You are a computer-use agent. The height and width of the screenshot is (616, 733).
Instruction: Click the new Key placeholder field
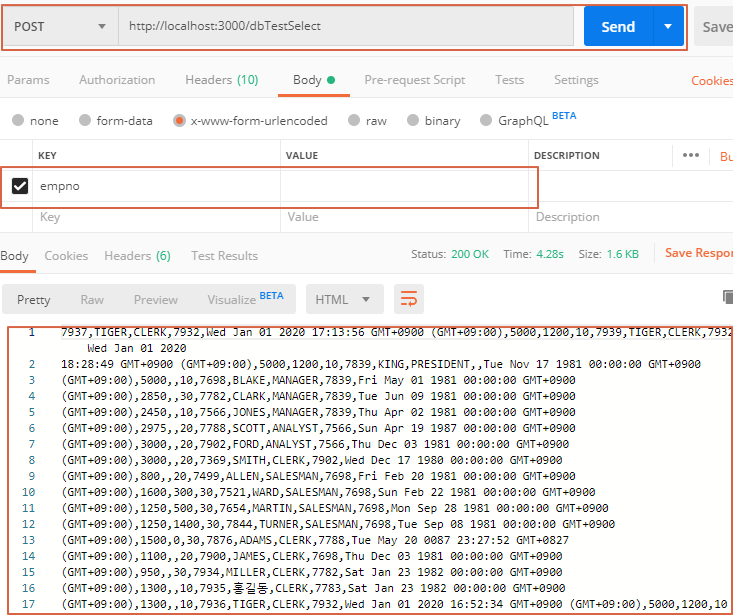click(x=157, y=217)
